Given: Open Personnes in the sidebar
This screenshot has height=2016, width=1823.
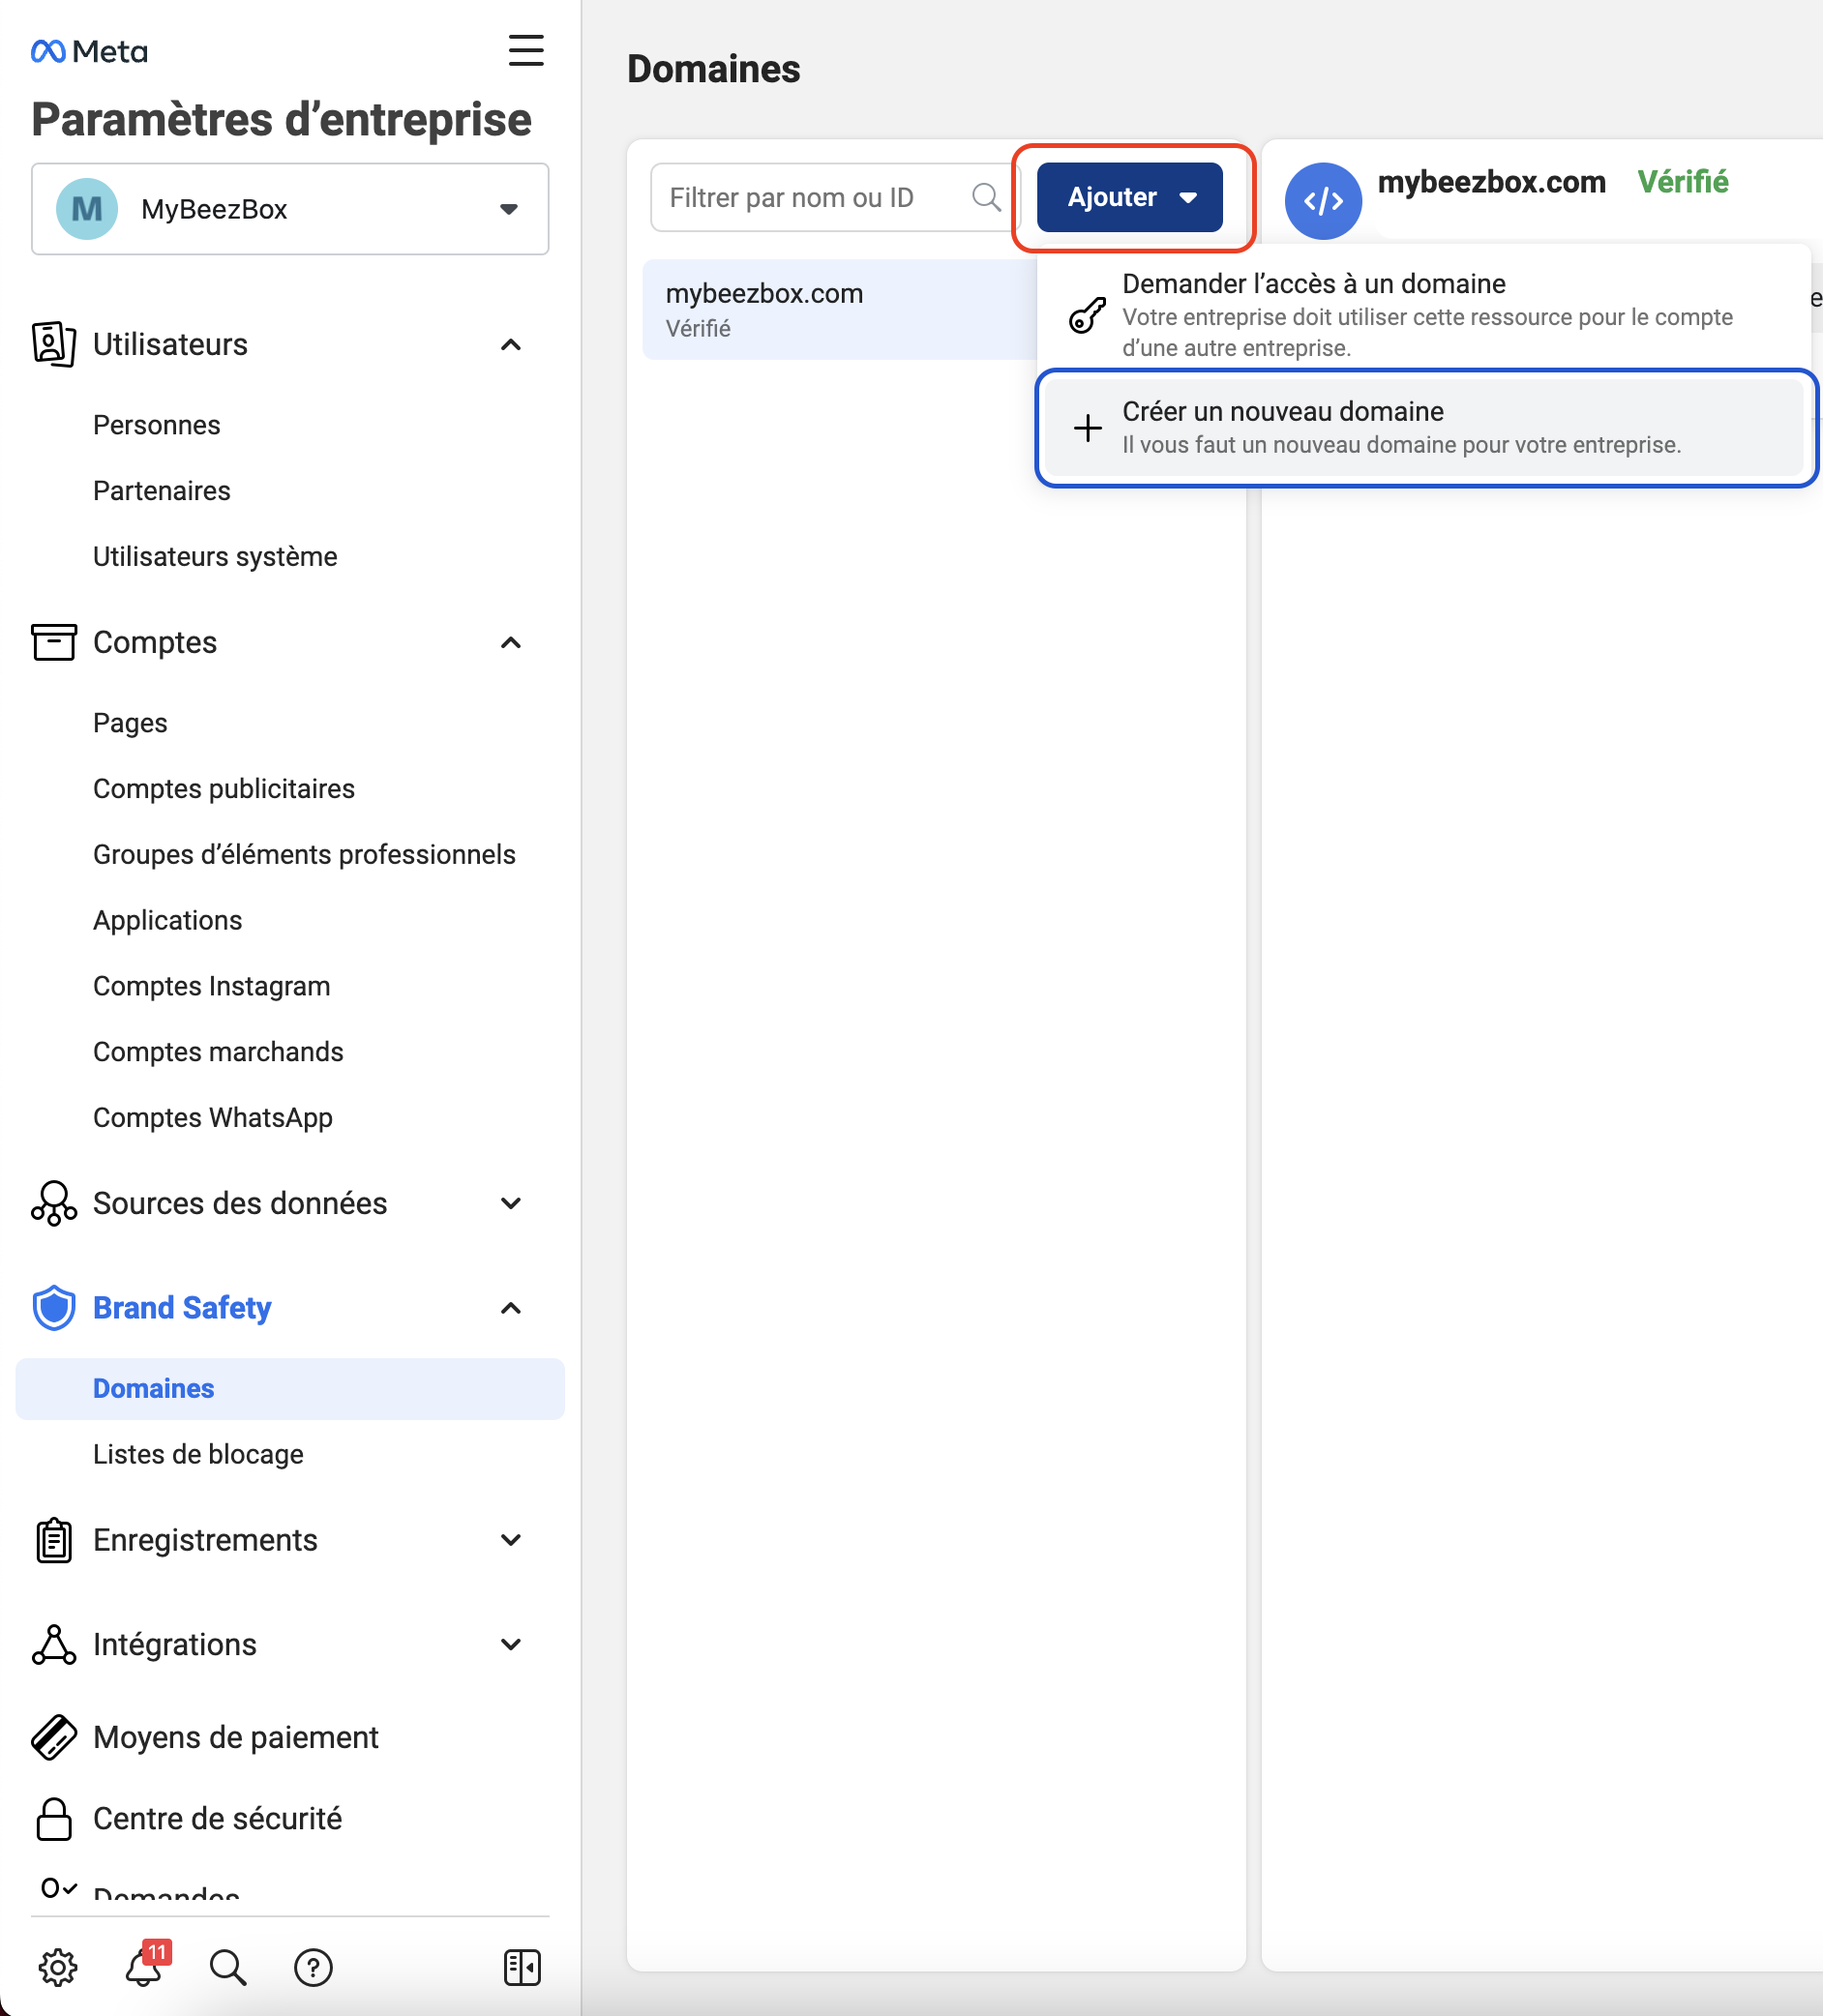Looking at the screenshot, I should pyautogui.click(x=157, y=425).
